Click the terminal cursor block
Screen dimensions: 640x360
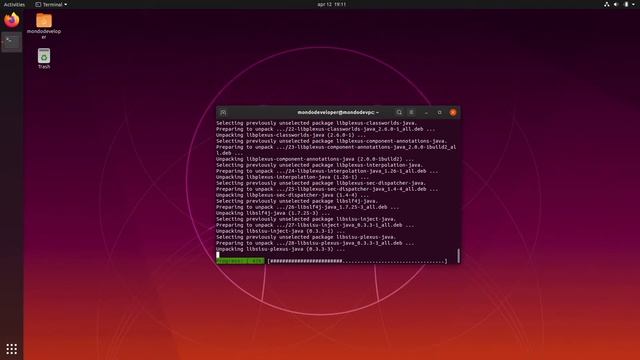(218, 255)
